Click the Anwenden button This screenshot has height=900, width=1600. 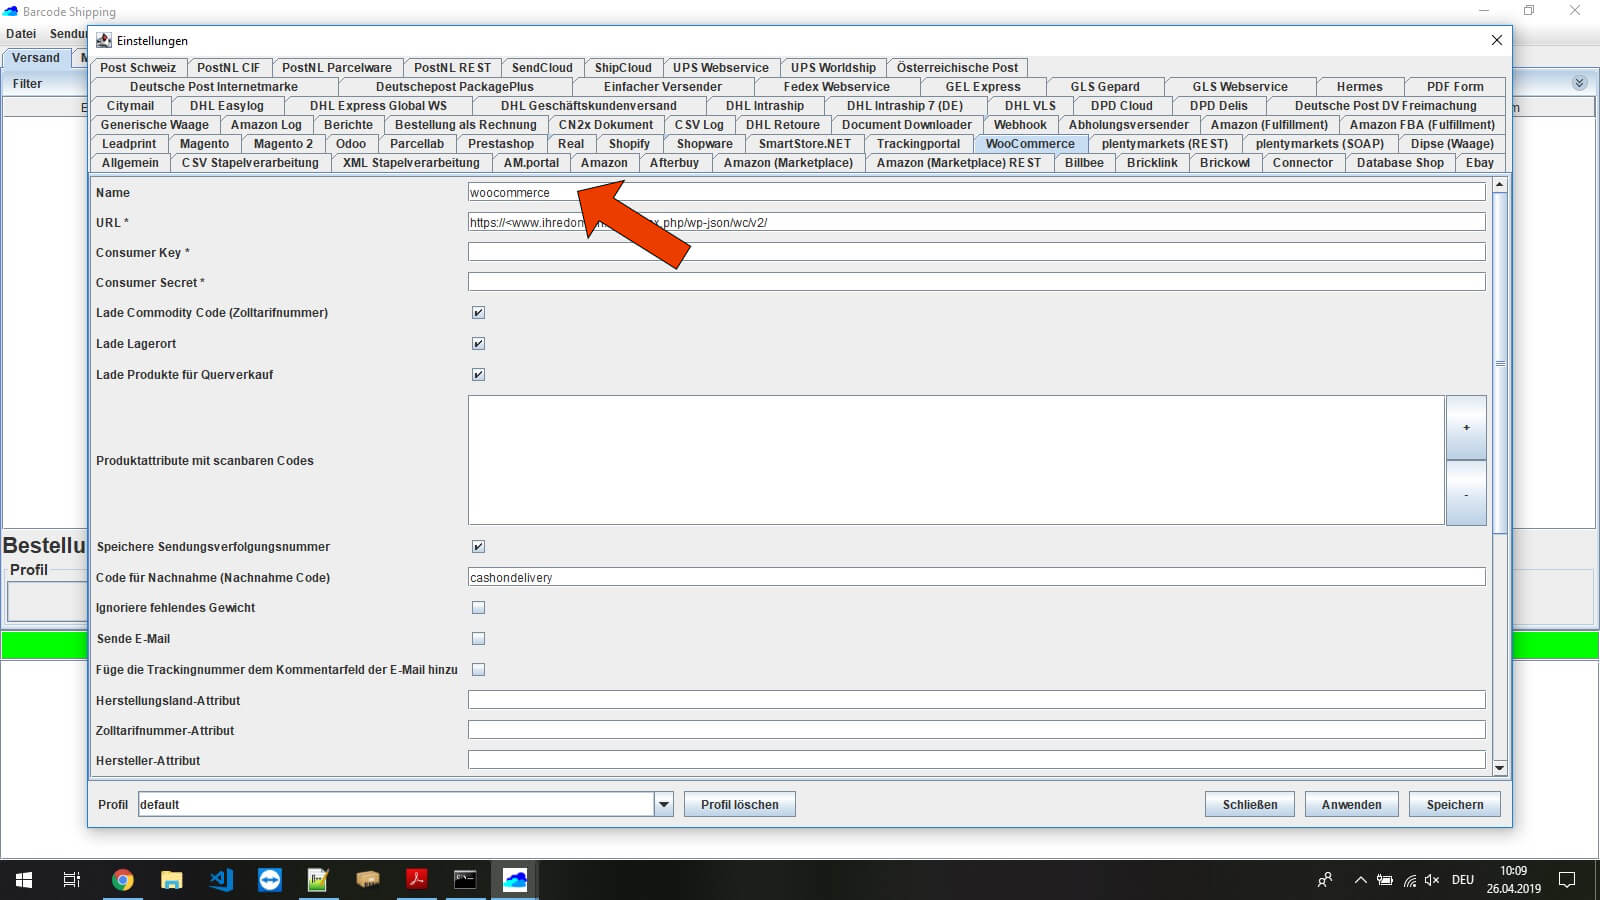pos(1351,804)
